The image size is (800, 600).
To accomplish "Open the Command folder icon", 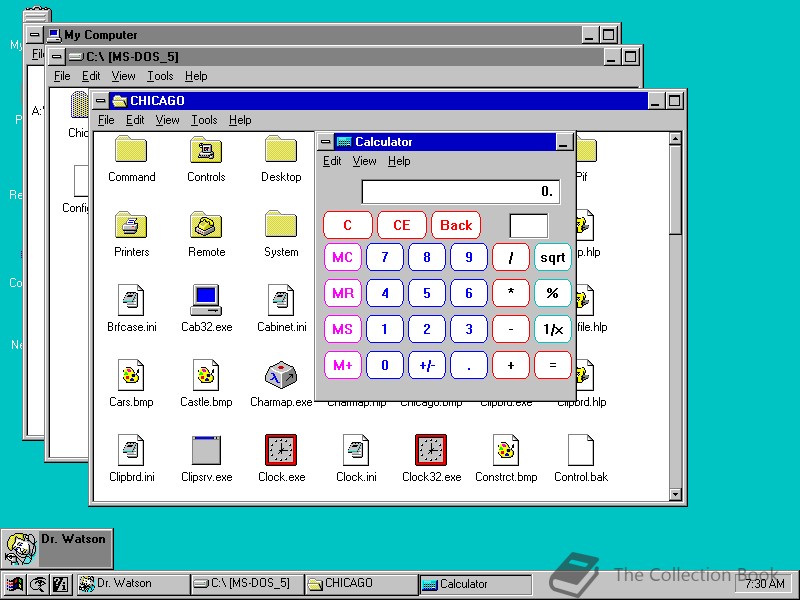I will pos(131,149).
